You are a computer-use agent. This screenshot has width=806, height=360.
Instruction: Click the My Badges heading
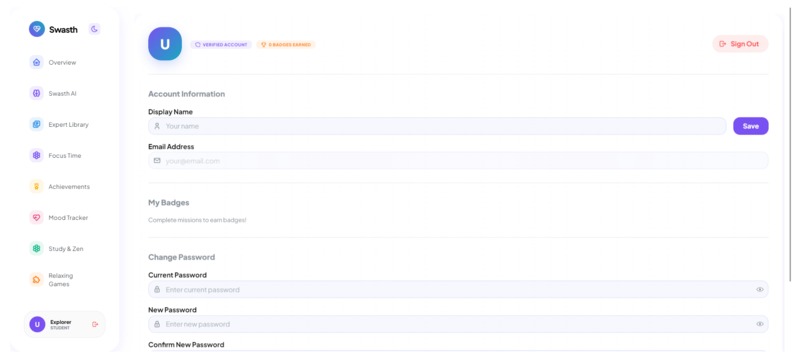click(x=169, y=203)
